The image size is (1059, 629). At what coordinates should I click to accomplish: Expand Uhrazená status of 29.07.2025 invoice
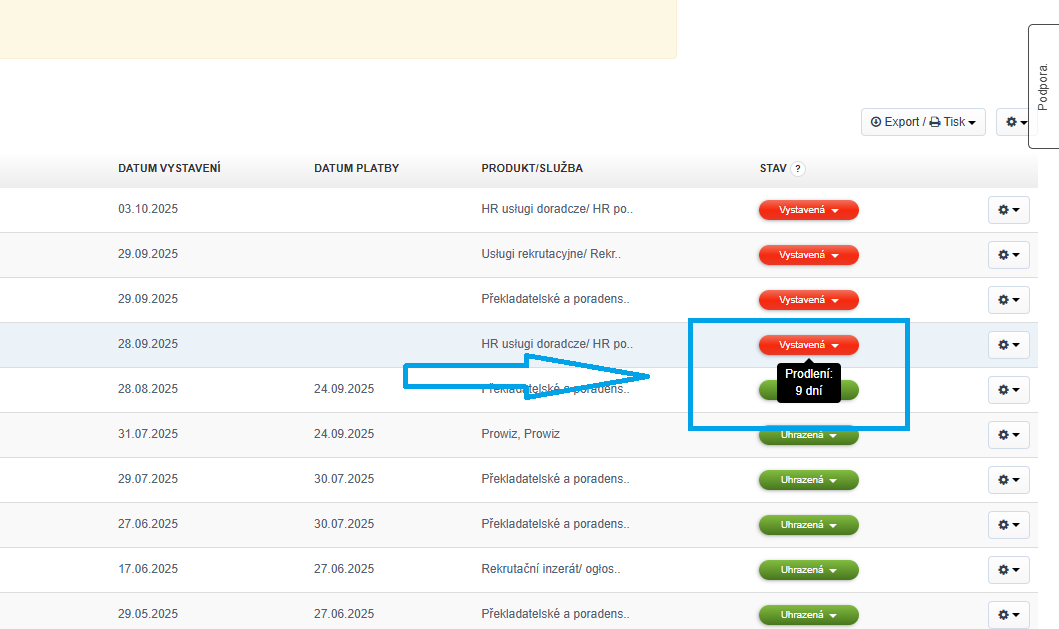click(x=808, y=480)
